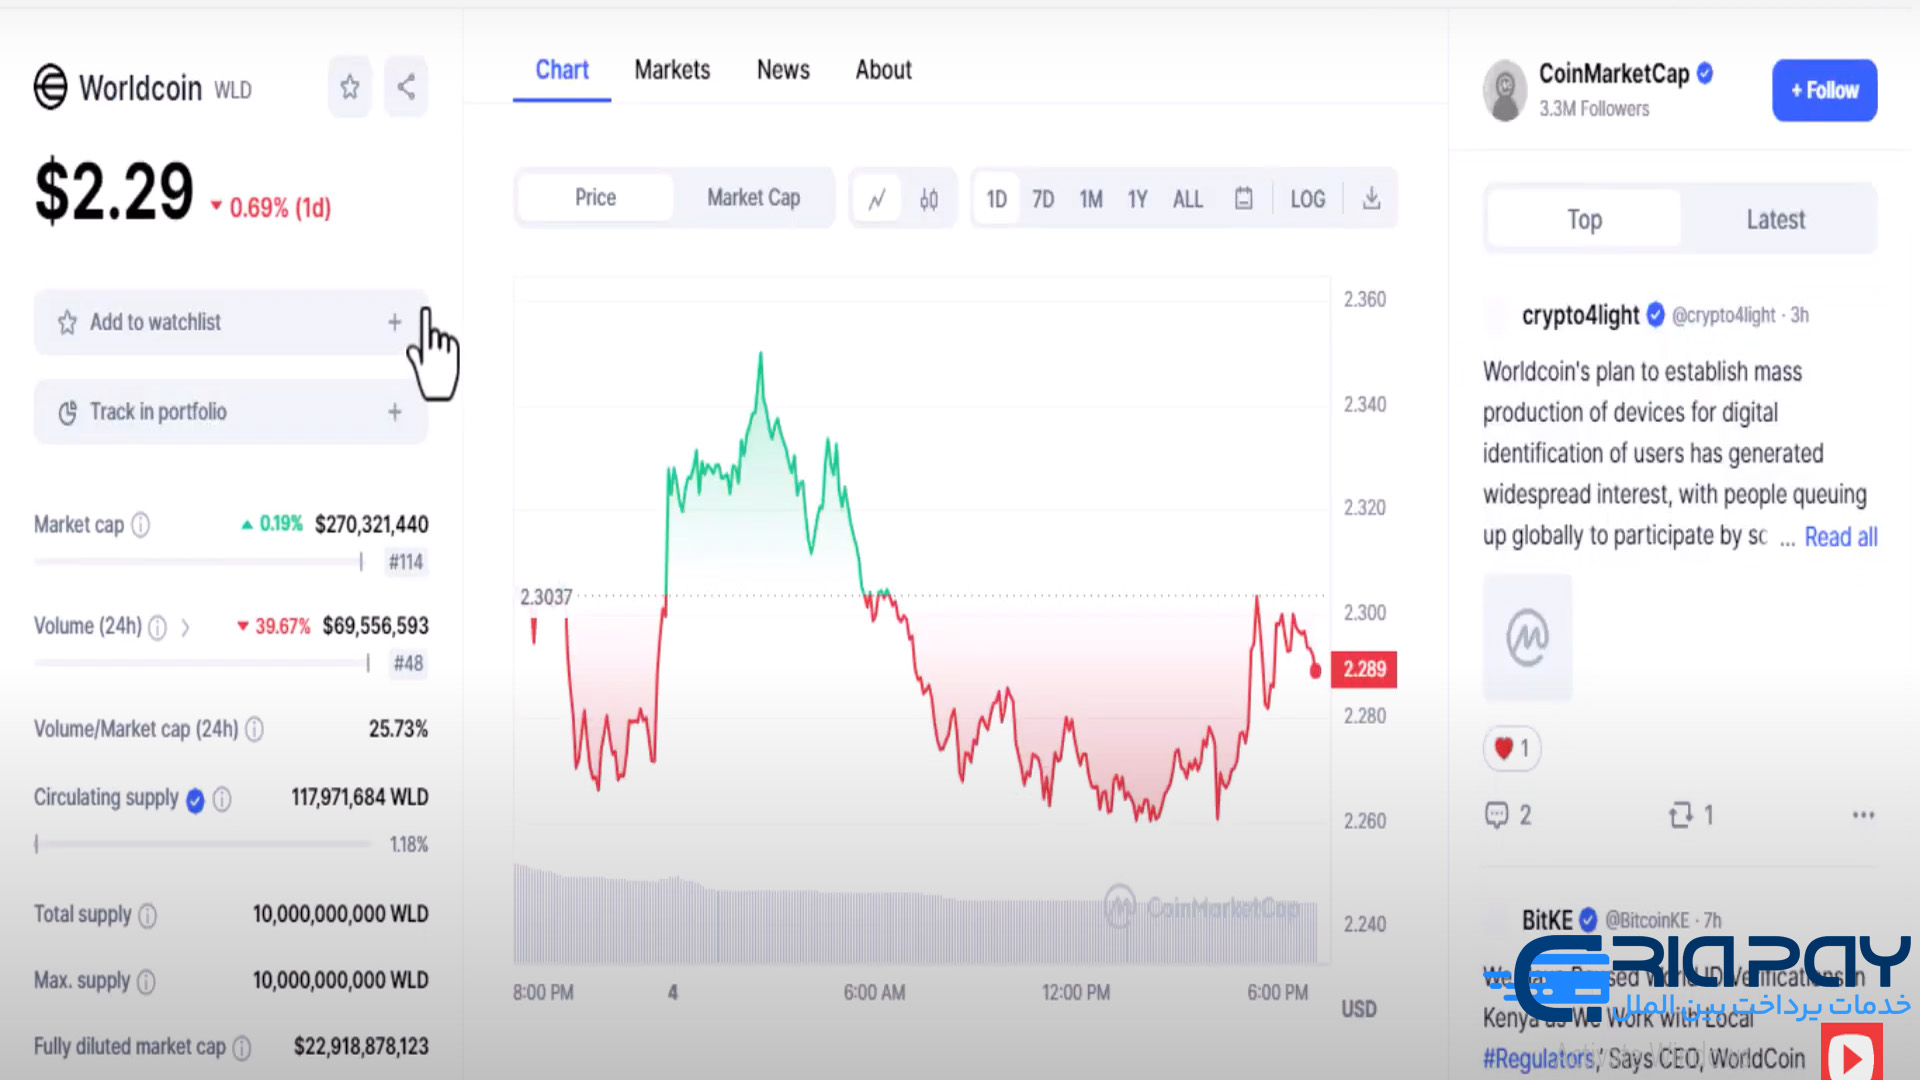1920x1080 pixels.
Task: Show Market cap info tooltip icon
Action: pos(141,525)
